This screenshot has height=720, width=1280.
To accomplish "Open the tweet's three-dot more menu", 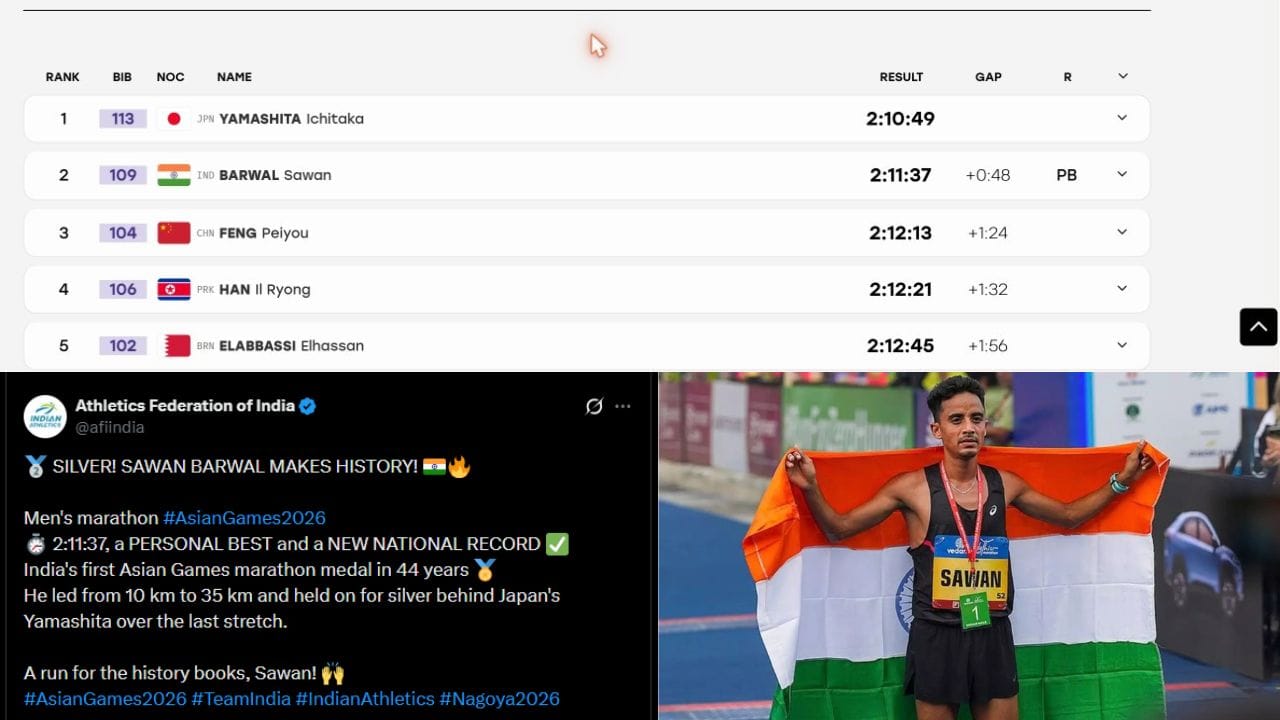I will tap(623, 406).
